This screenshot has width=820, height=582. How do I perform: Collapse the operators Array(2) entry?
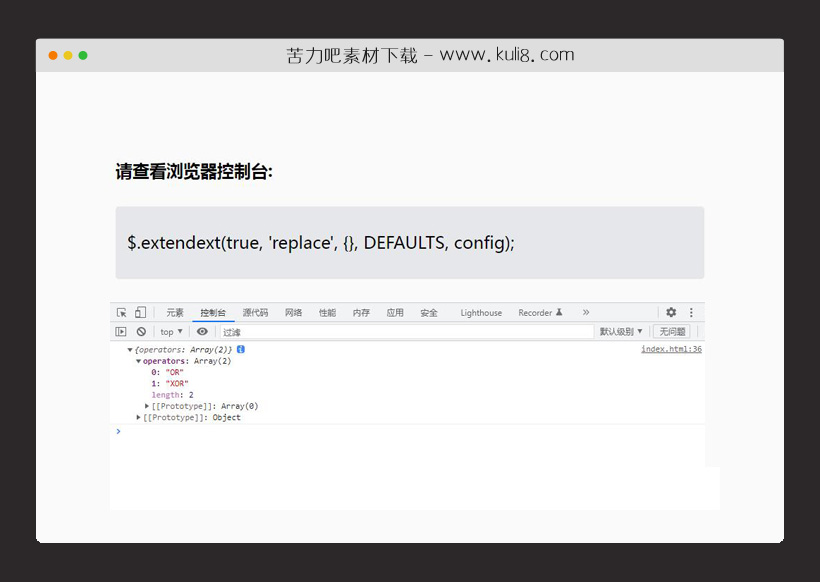tap(136, 361)
